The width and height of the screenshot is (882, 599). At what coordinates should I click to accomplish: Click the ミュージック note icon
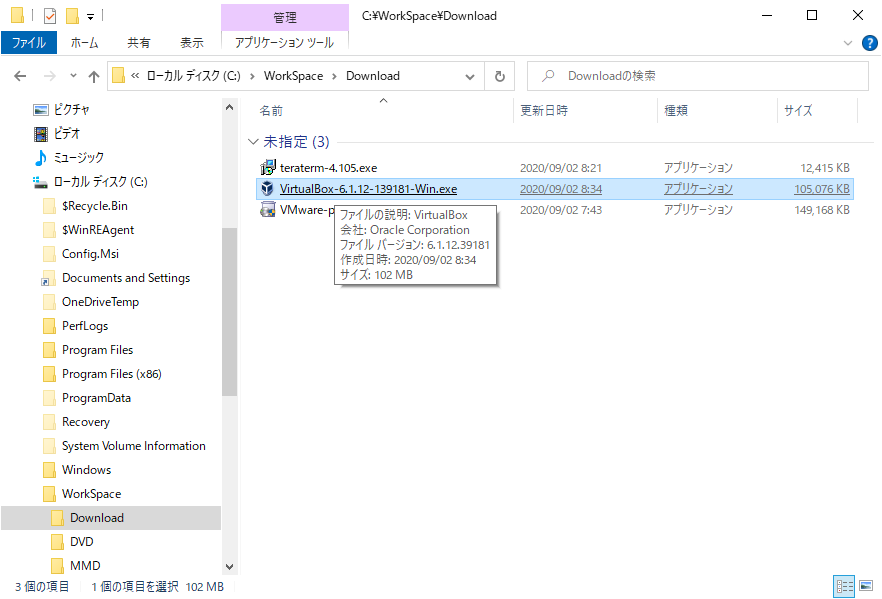40,158
